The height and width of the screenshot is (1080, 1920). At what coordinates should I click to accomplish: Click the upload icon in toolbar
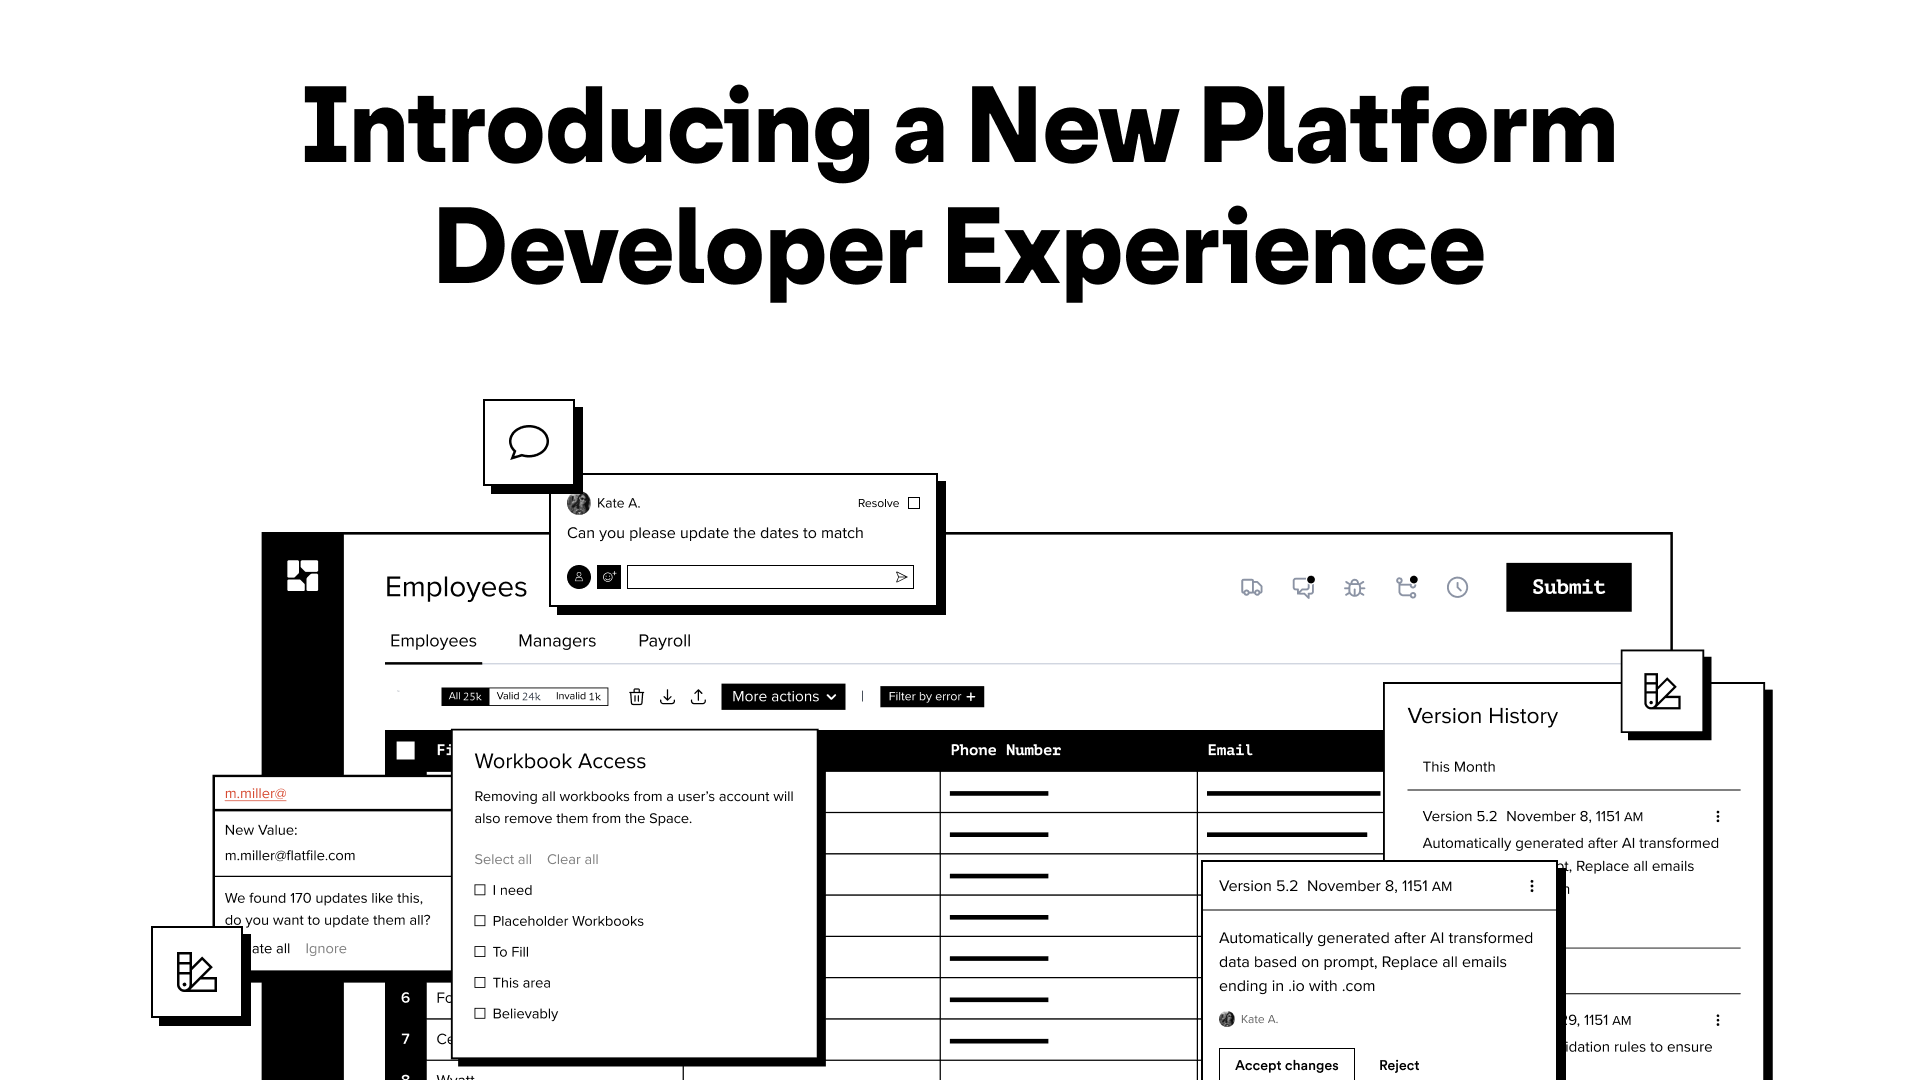[698, 697]
